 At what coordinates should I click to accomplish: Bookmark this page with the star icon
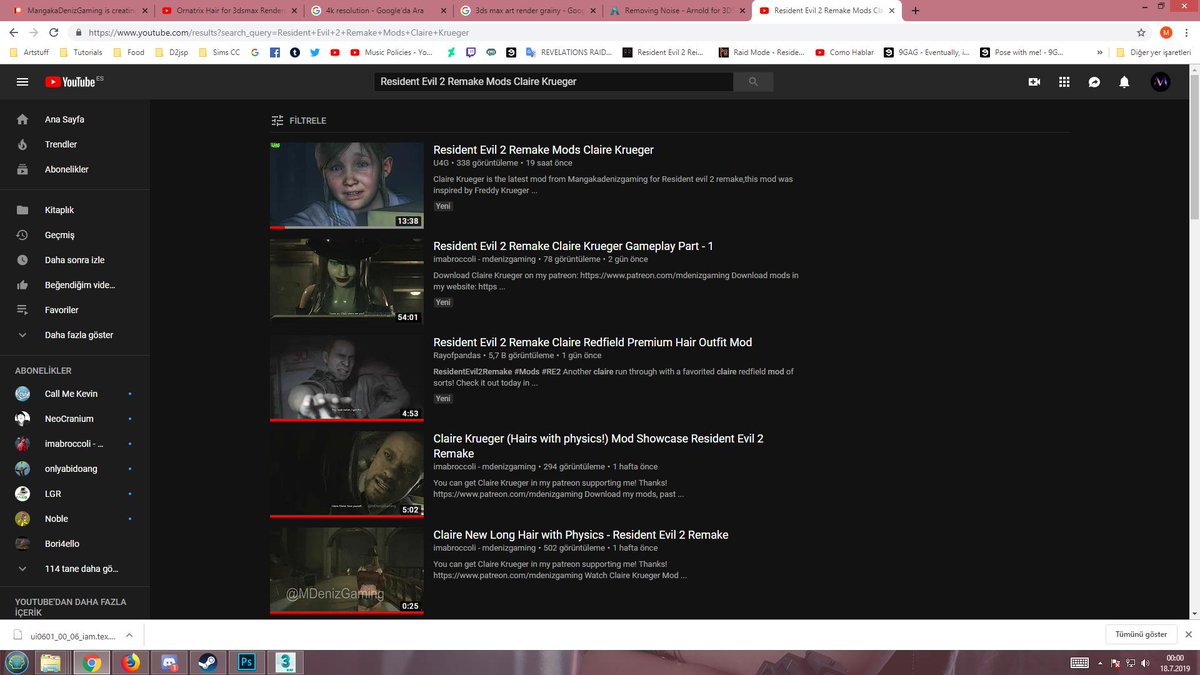[x=1141, y=32]
